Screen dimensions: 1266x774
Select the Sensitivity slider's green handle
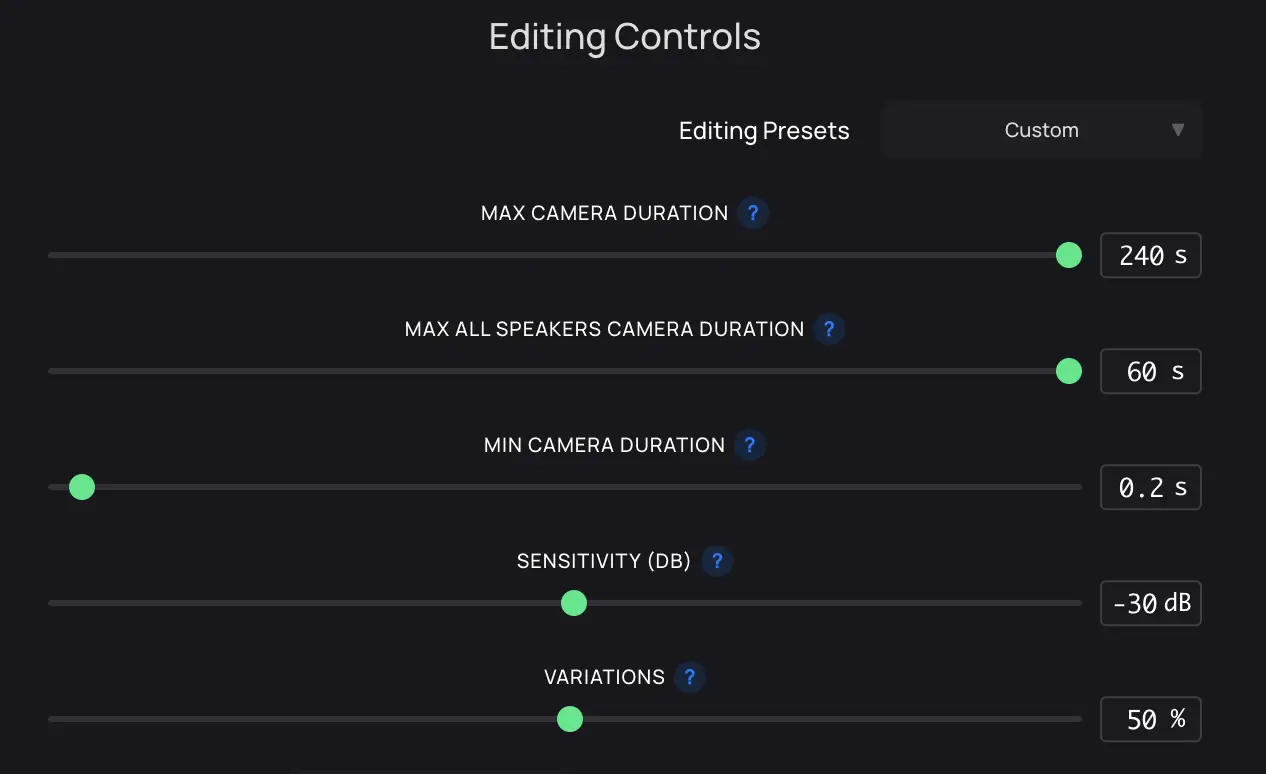pyautogui.click(x=573, y=603)
